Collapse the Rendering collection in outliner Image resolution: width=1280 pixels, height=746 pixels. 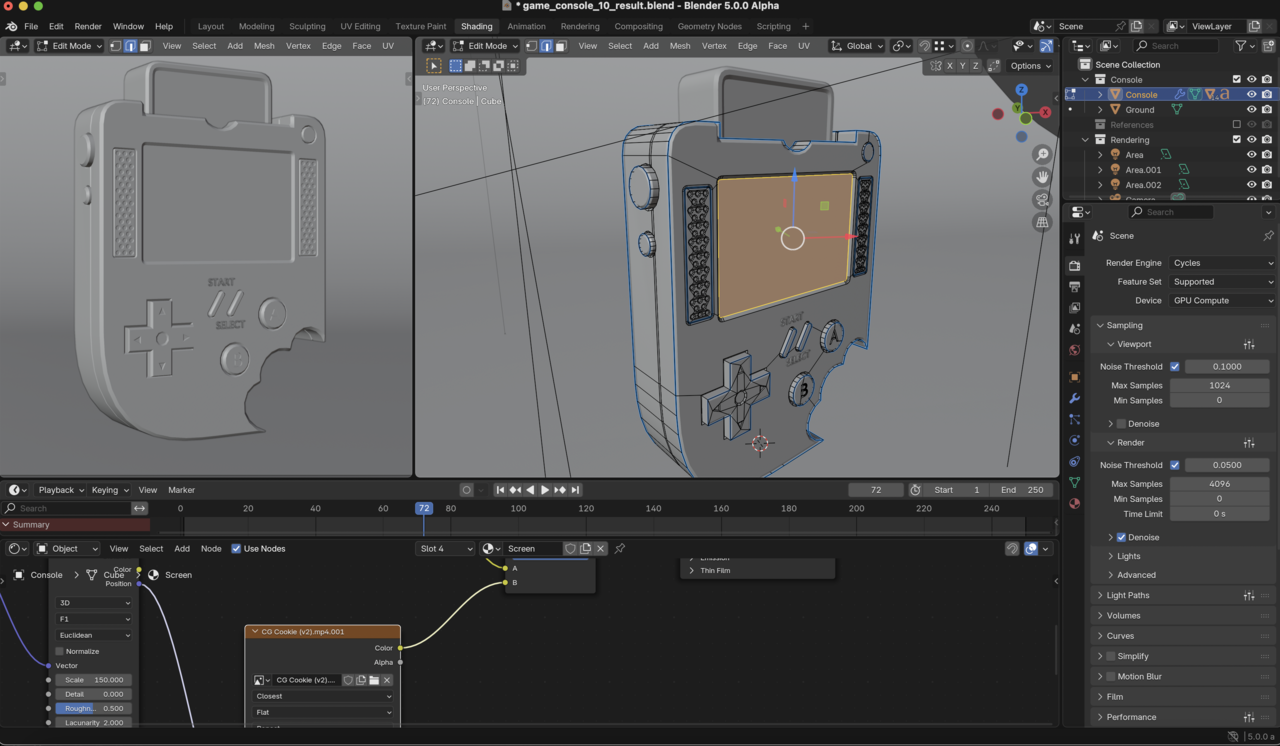pyautogui.click(x=1085, y=140)
